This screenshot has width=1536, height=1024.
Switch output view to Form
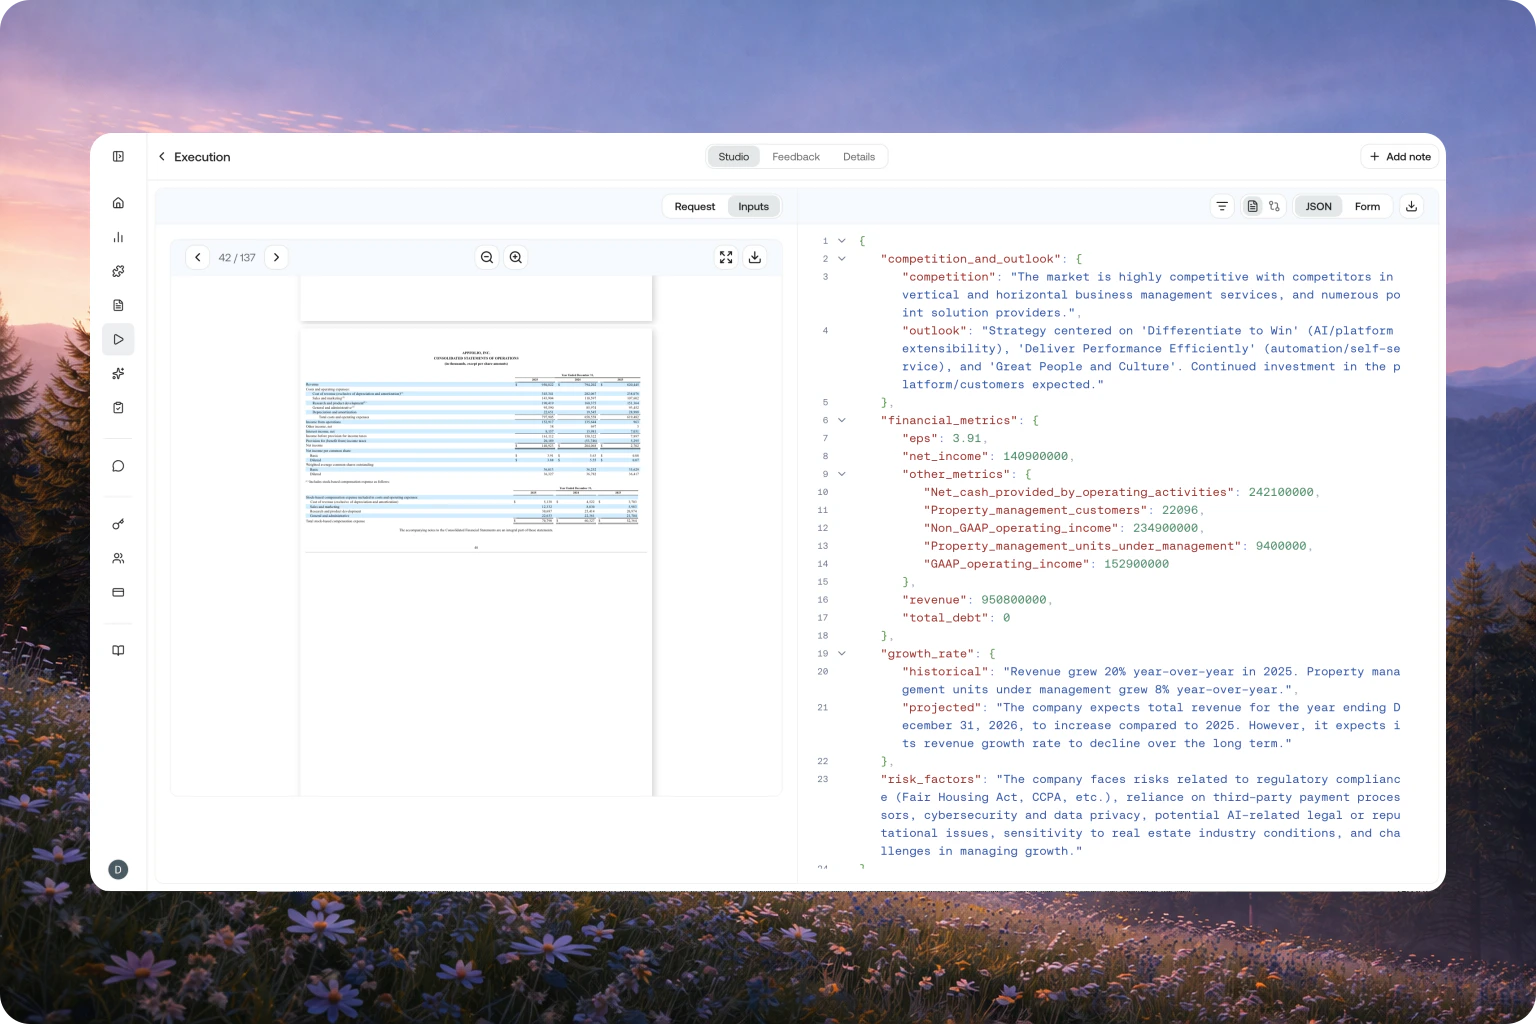tap(1367, 207)
